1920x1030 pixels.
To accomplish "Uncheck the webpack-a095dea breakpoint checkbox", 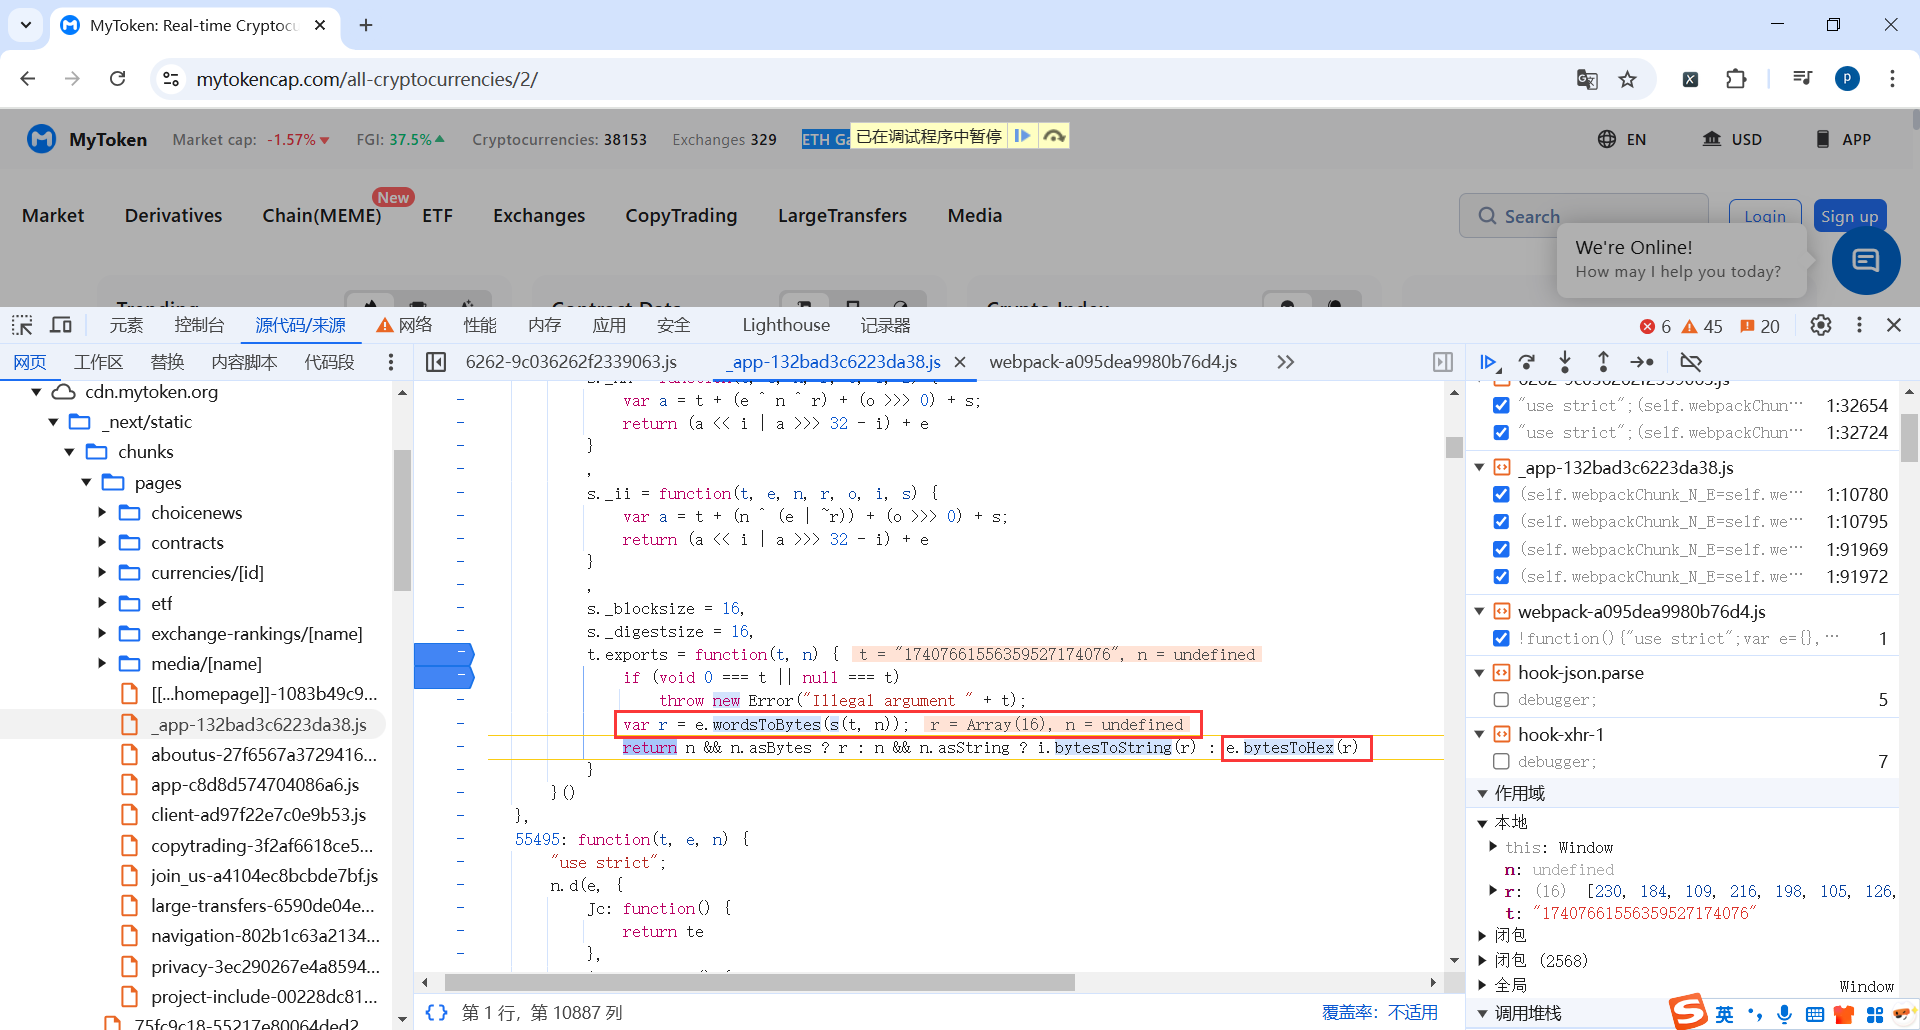I will tap(1501, 639).
